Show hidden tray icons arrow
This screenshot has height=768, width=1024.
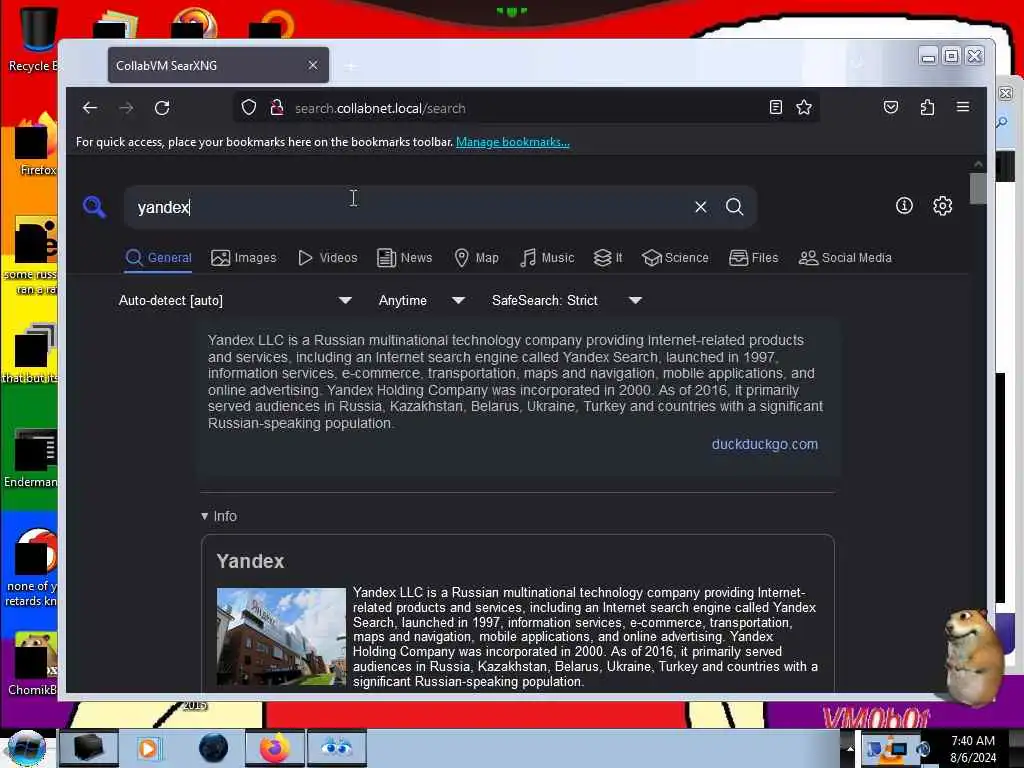850,748
